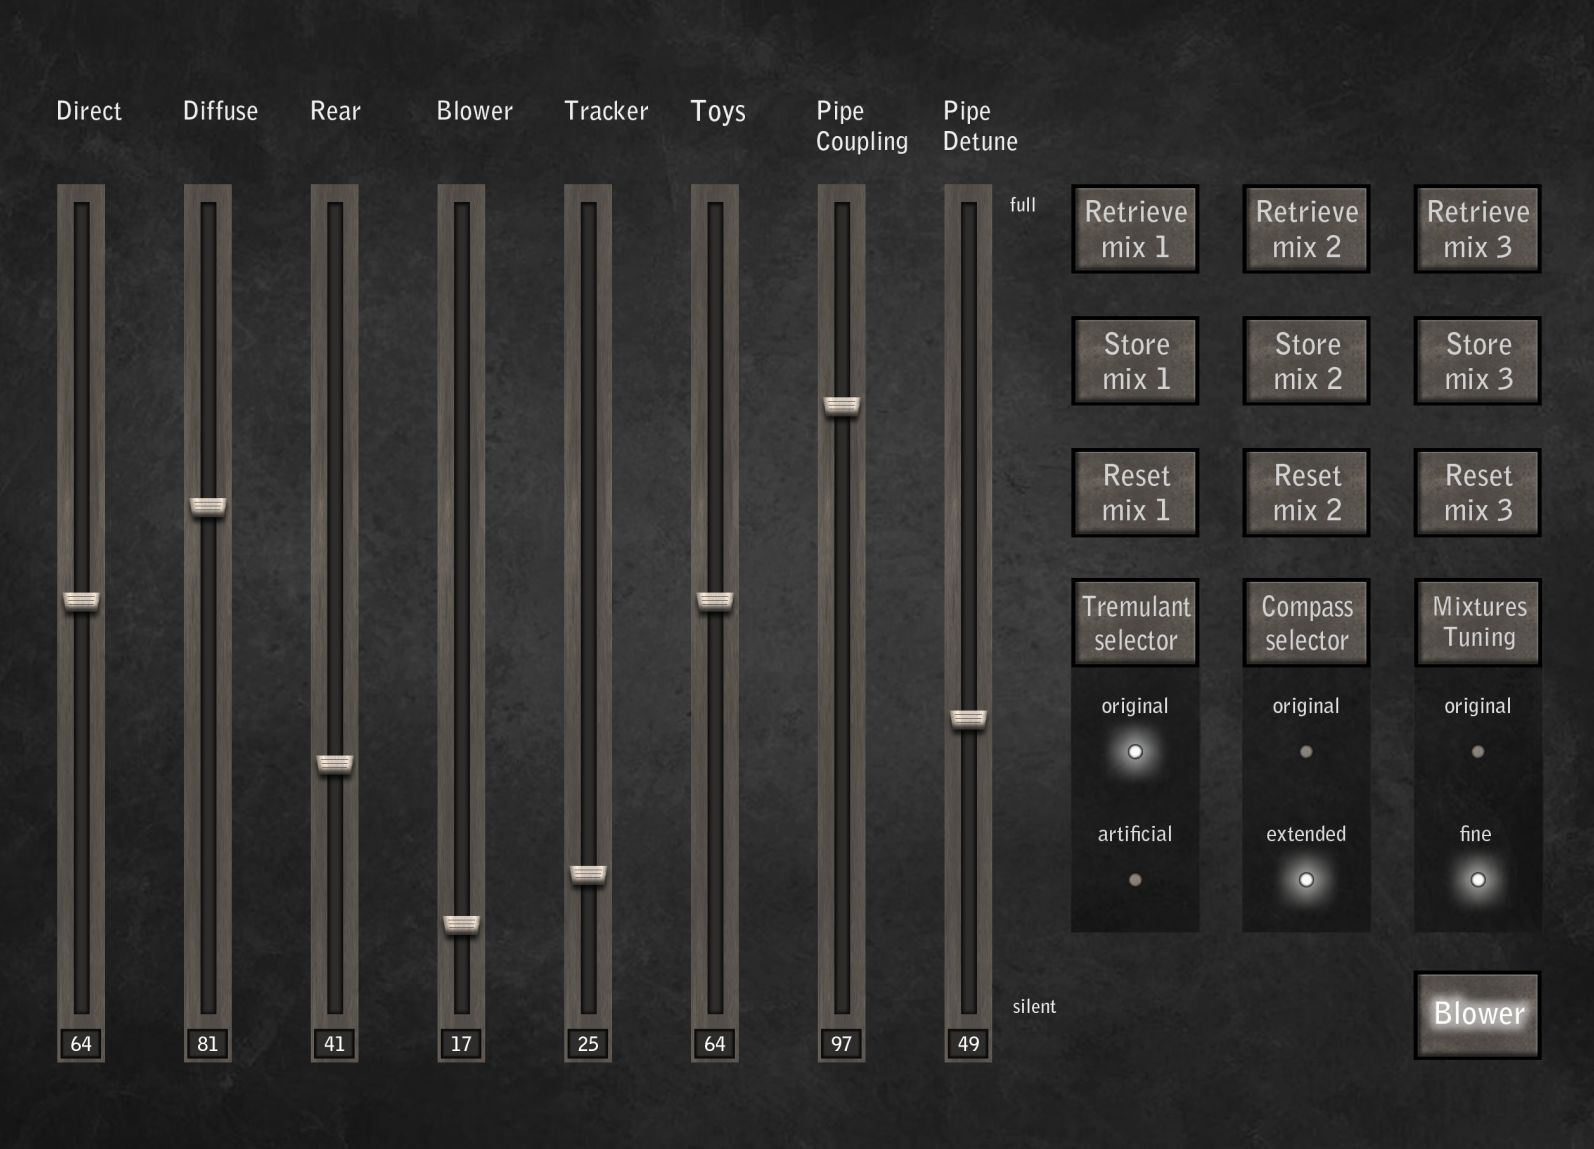Click the Pipe Detune value field 49
This screenshot has height=1149, width=1594.
[968, 1044]
